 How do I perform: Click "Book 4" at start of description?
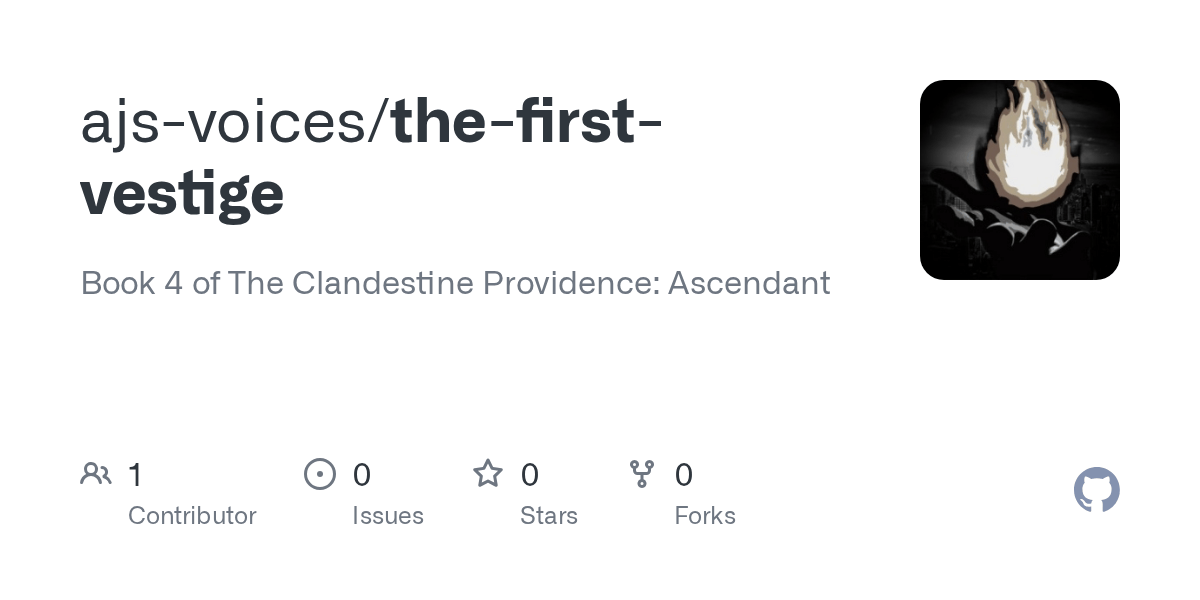point(132,283)
